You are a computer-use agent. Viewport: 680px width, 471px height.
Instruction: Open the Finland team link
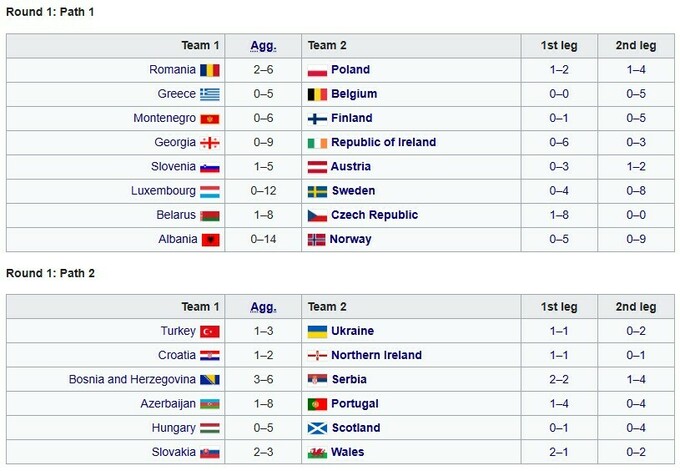[351, 118]
